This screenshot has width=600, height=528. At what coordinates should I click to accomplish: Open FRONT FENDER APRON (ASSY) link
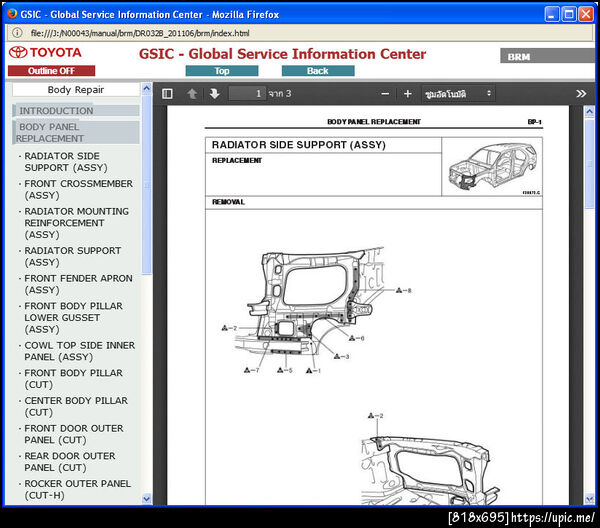click(78, 284)
